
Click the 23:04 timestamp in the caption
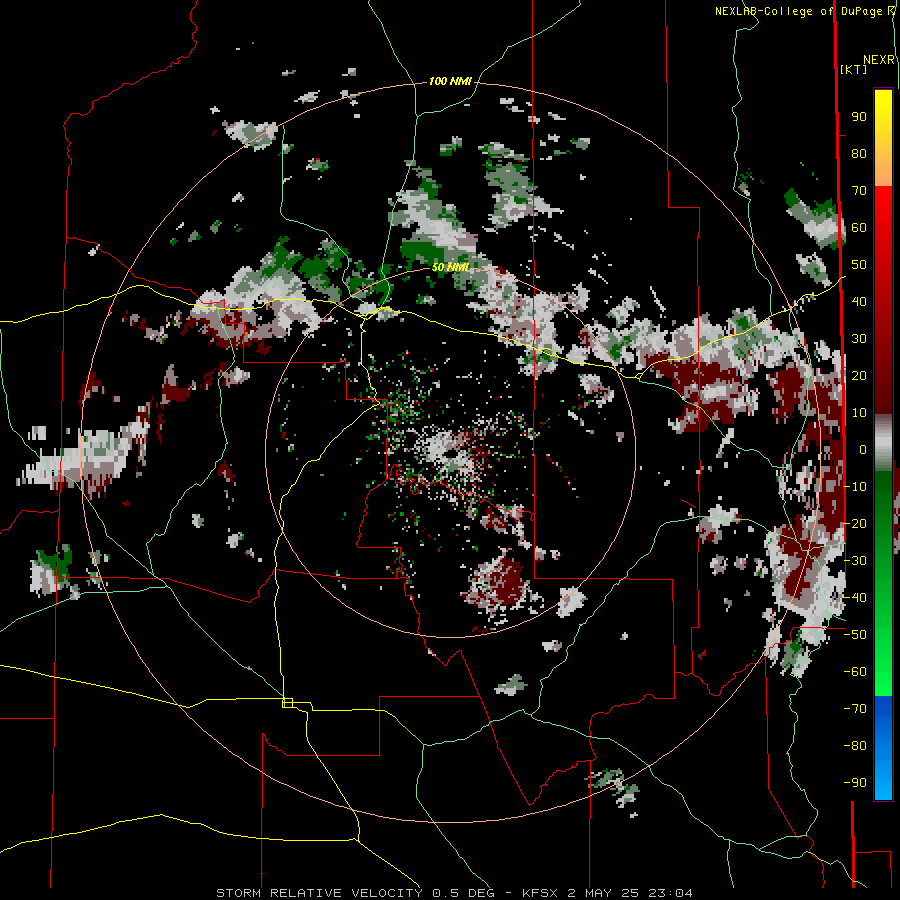(x=670, y=893)
